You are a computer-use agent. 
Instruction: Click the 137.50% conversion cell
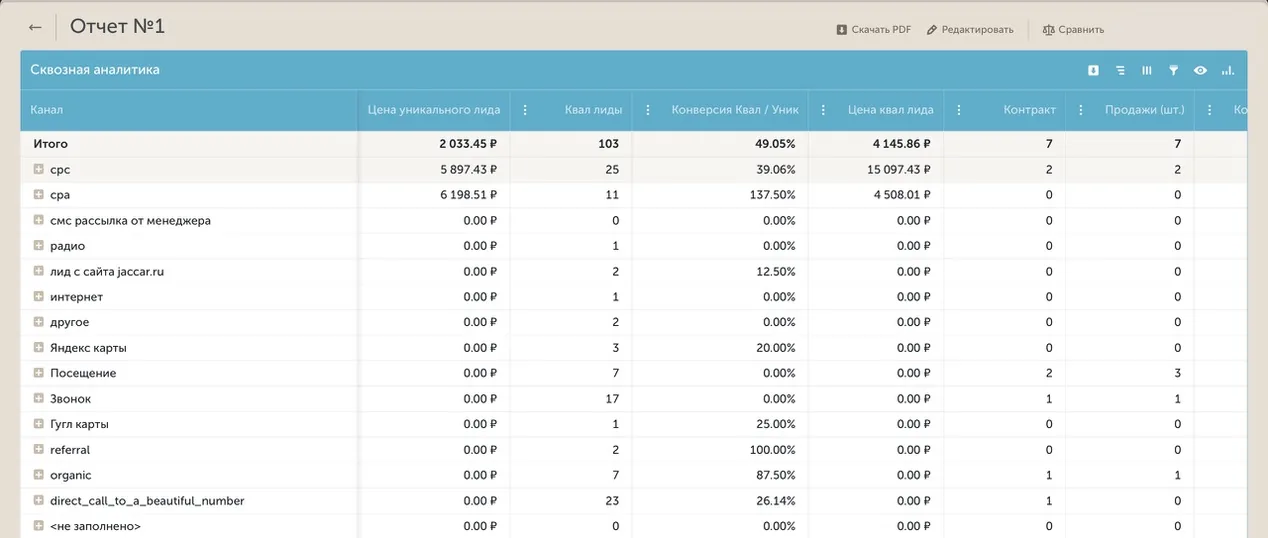tap(773, 195)
